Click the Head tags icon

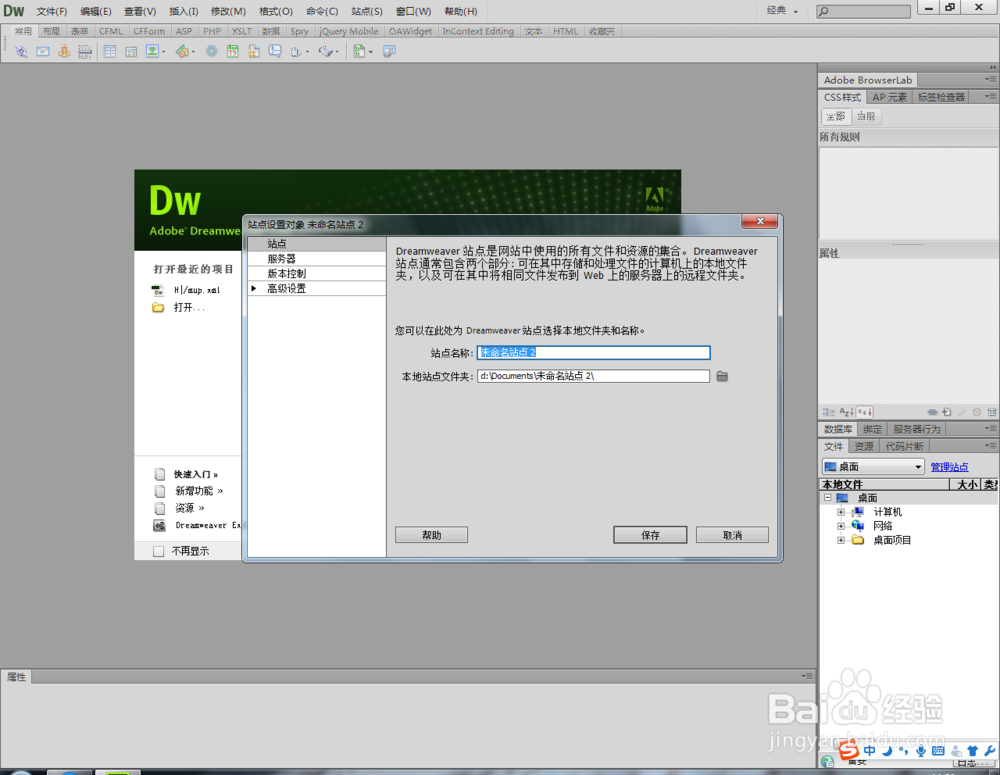296,52
